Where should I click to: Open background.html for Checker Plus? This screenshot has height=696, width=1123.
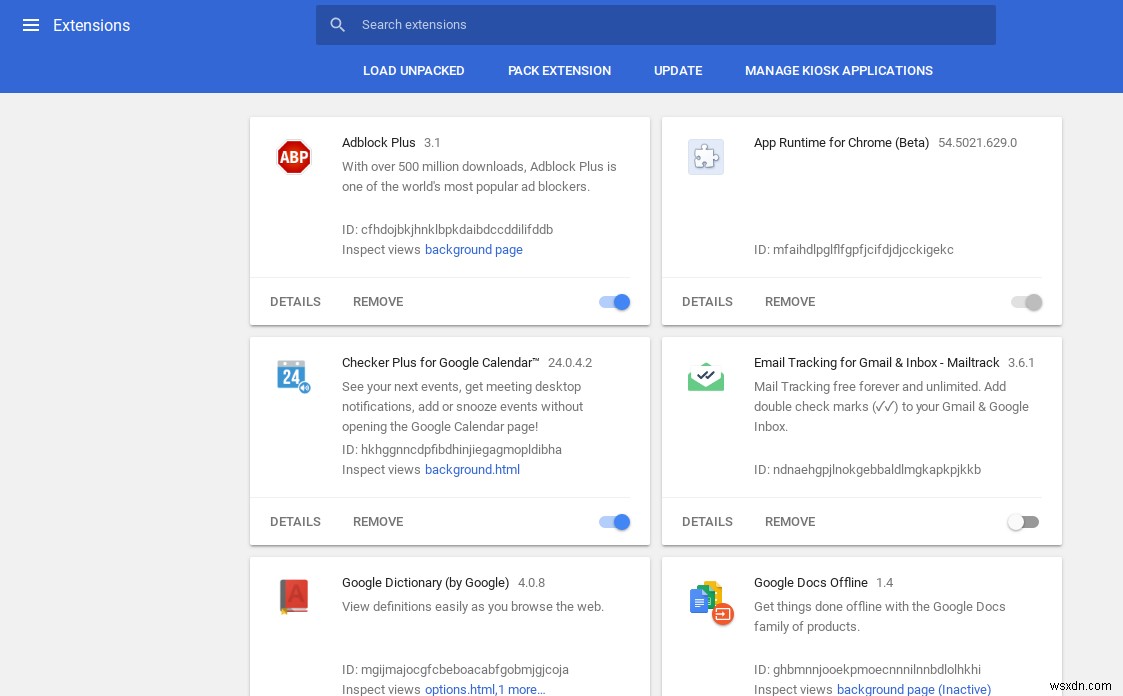(472, 470)
